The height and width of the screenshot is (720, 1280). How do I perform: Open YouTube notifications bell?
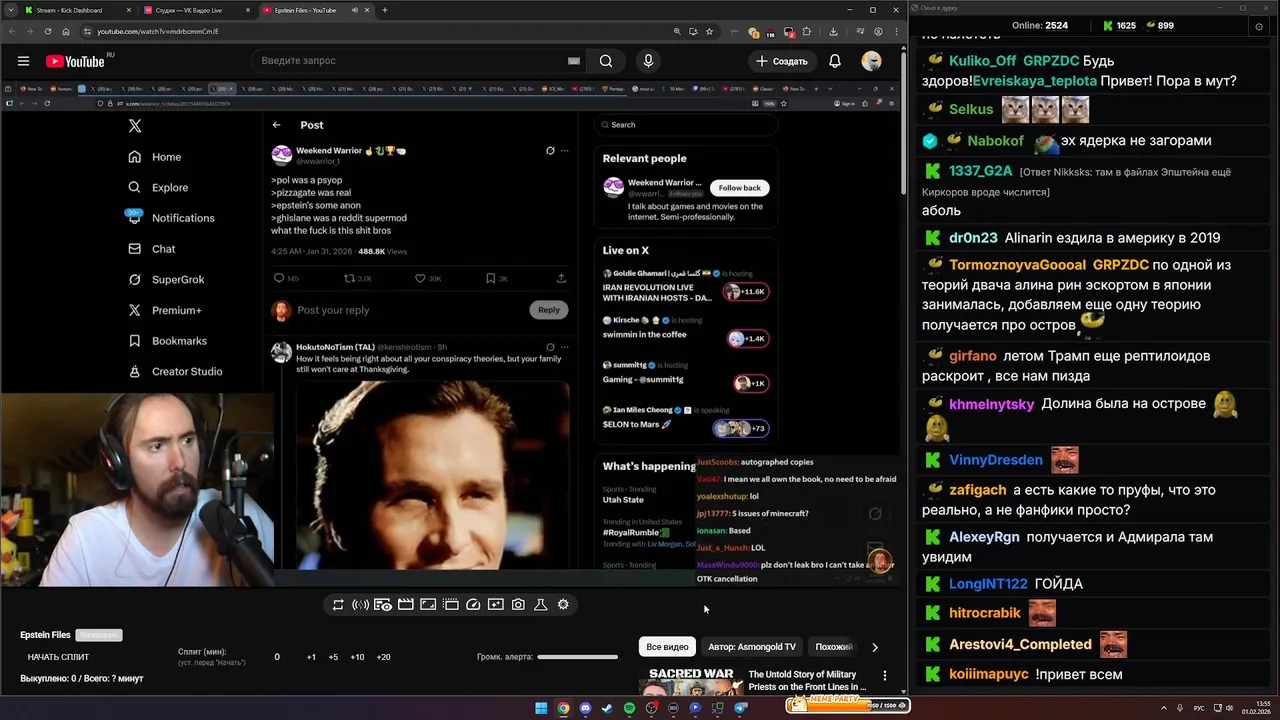(x=835, y=61)
